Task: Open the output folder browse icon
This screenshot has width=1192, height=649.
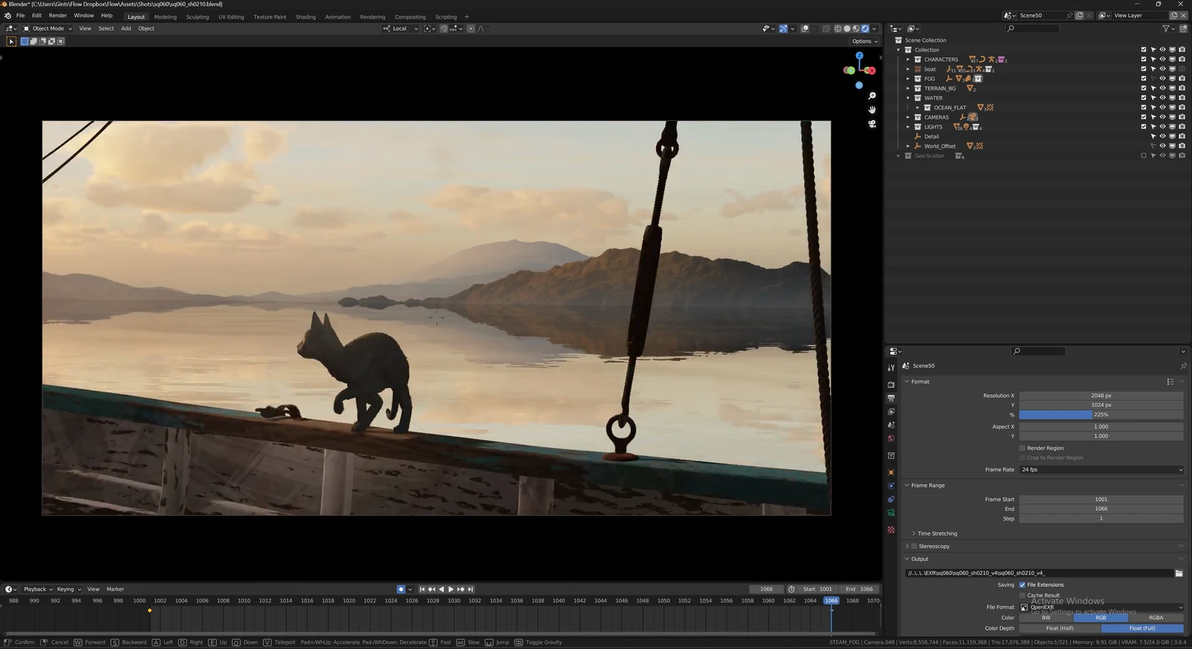Action: pos(1179,573)
